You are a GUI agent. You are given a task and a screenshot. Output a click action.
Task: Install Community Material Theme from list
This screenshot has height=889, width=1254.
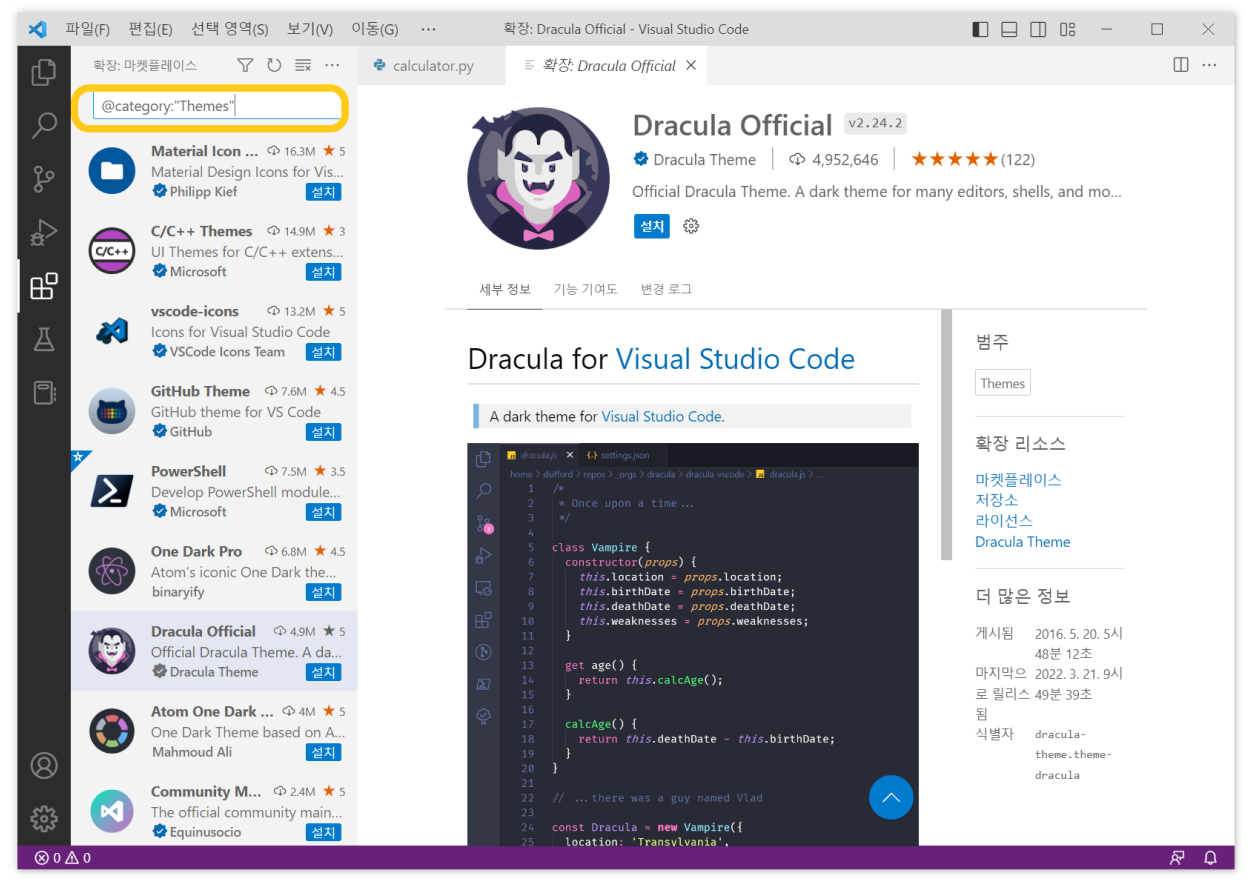(x=324, y=832)
